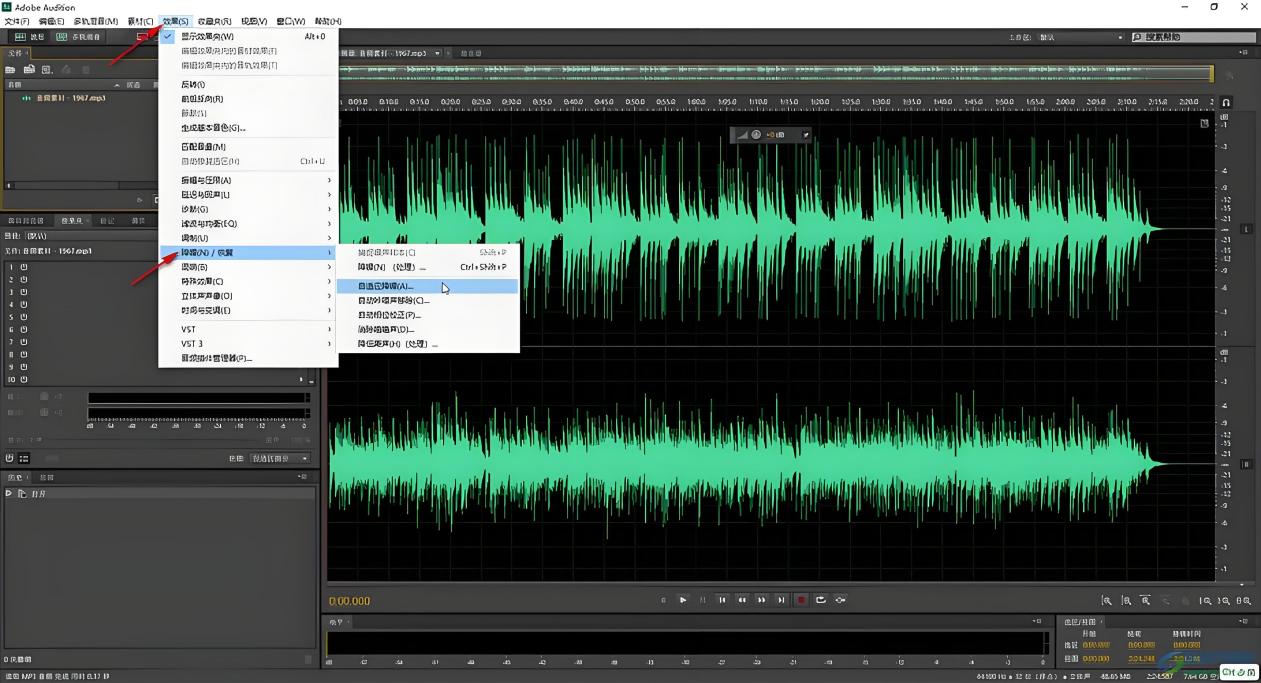Move playhead to previous marker (go to start)

[722, 600]
